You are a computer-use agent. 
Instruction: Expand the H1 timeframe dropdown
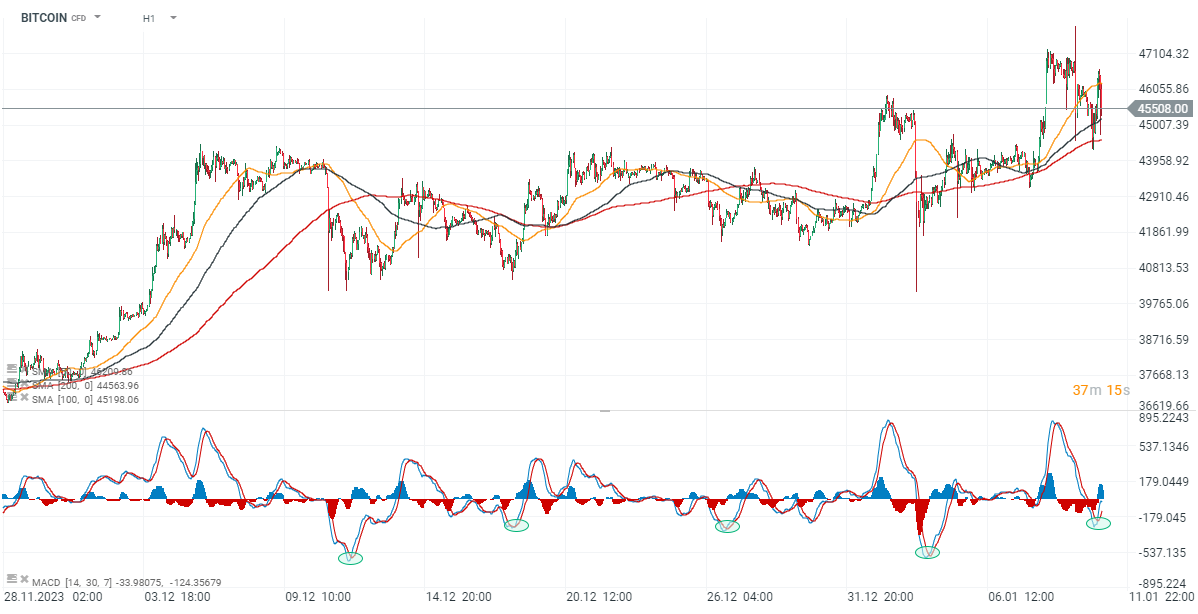(x=173, y=17)
